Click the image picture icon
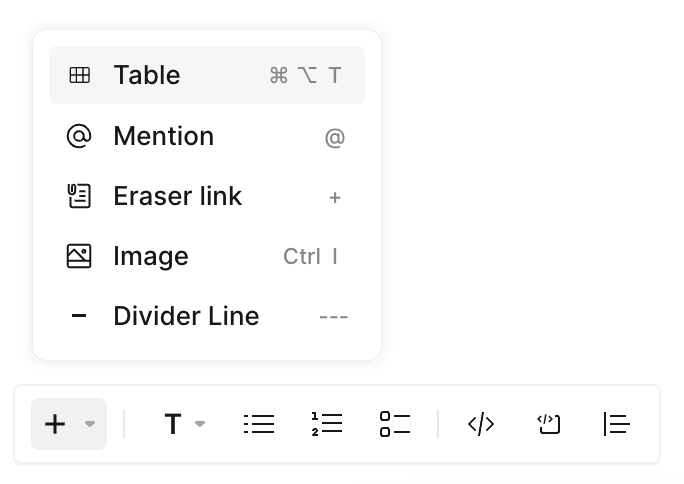The height and width of the screenshot is (484, 684). (x=79, y=256)
